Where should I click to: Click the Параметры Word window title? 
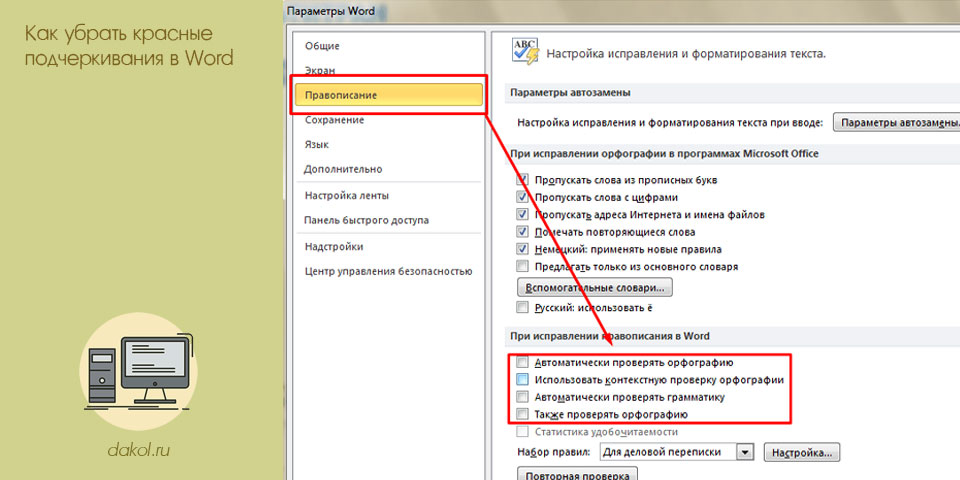(331, 11)
